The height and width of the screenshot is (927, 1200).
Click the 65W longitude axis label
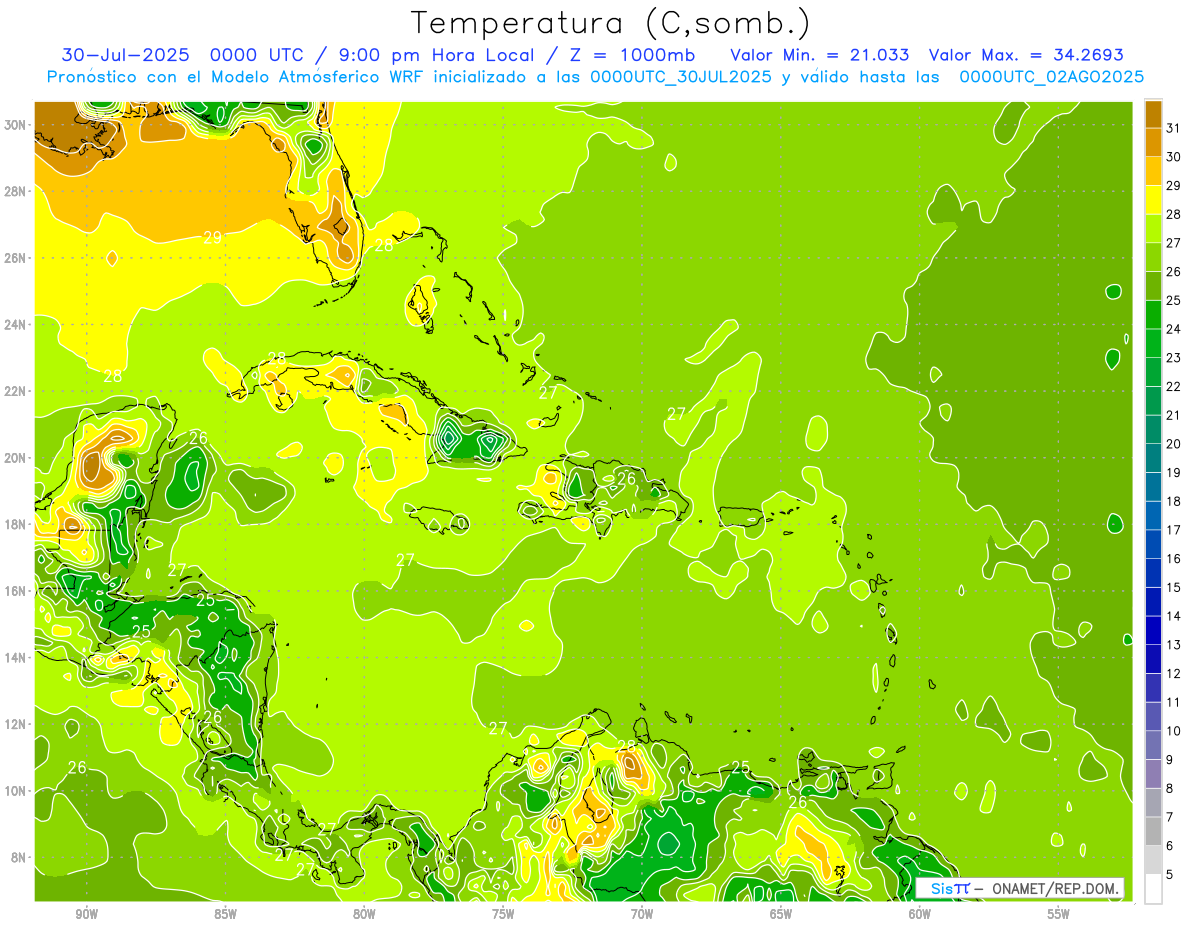tap(781, 914)
